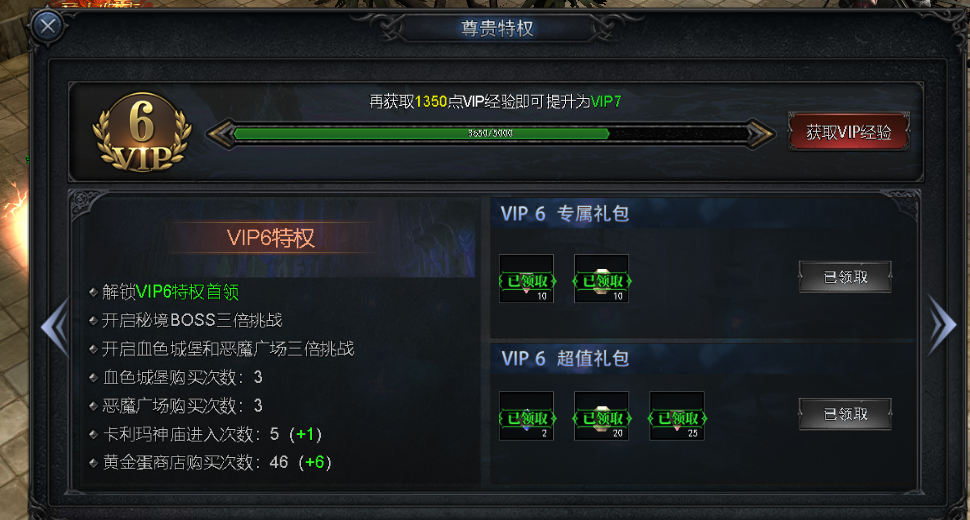Click the green VIP6特权首领 link text
The height and width of the screenshot is (520, 970).
click(187, 292)
